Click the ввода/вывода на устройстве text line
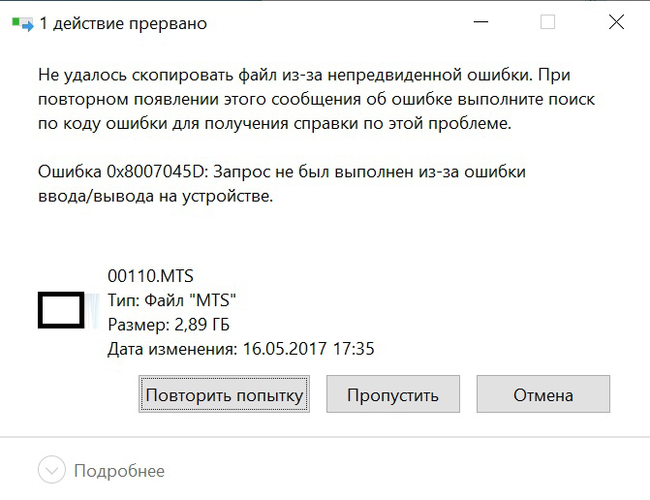This screenshot has height=500, width=650. 155,196
